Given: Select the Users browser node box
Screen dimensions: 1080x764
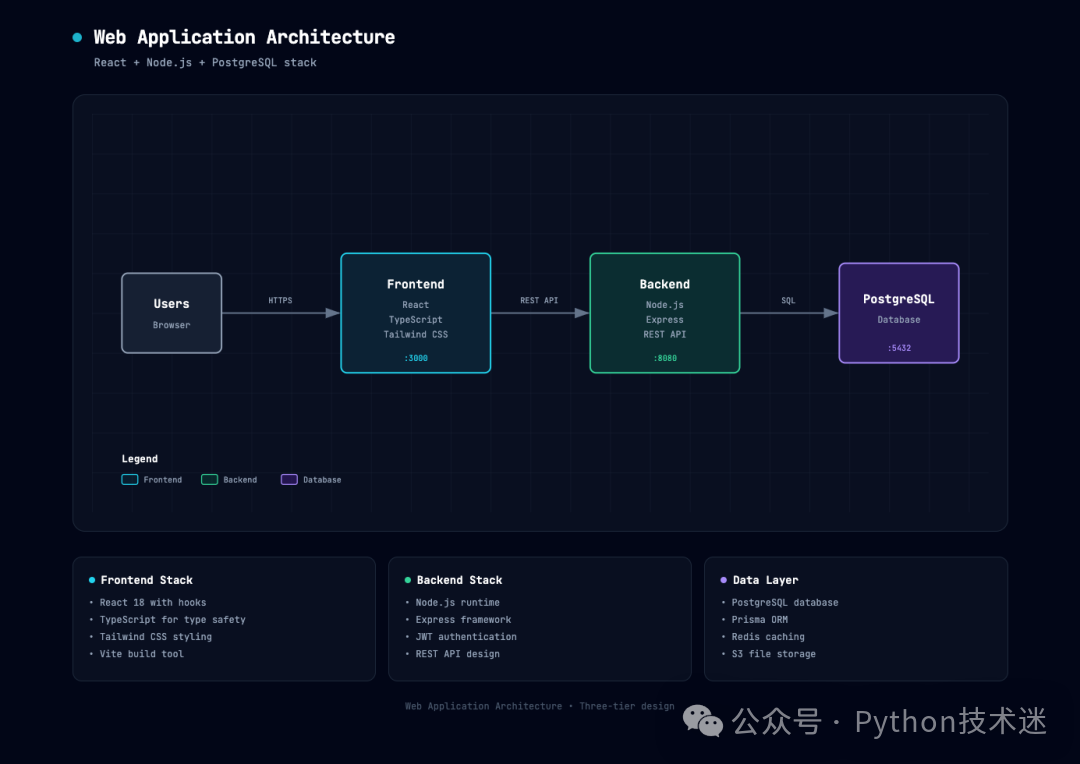Looking at the screenshot, I should tap(172, 313).
